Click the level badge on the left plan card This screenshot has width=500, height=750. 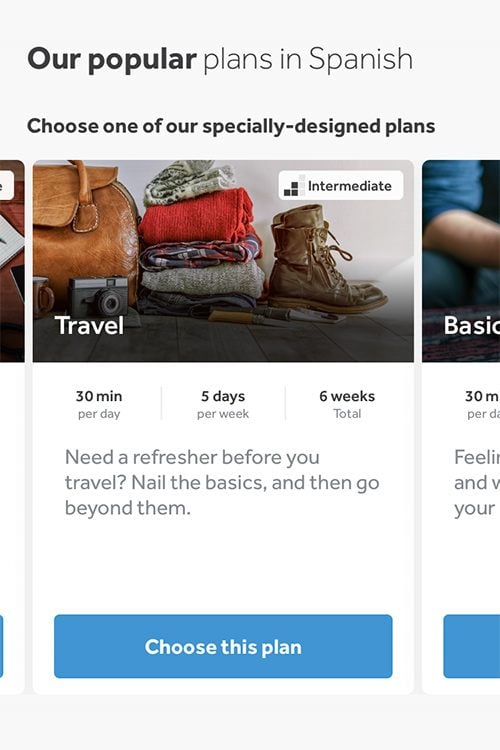pos(6,186)
